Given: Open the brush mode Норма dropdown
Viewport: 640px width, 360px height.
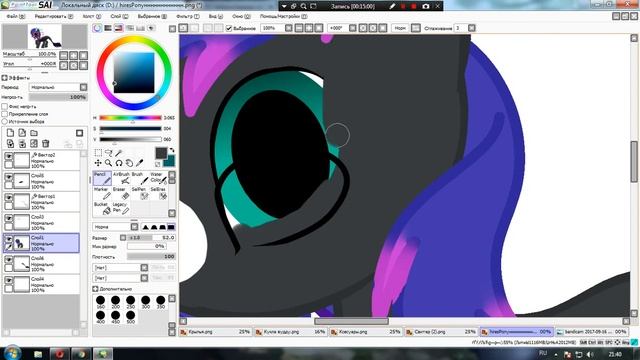Looking at the screenshot, I should (x=116, y=227).
